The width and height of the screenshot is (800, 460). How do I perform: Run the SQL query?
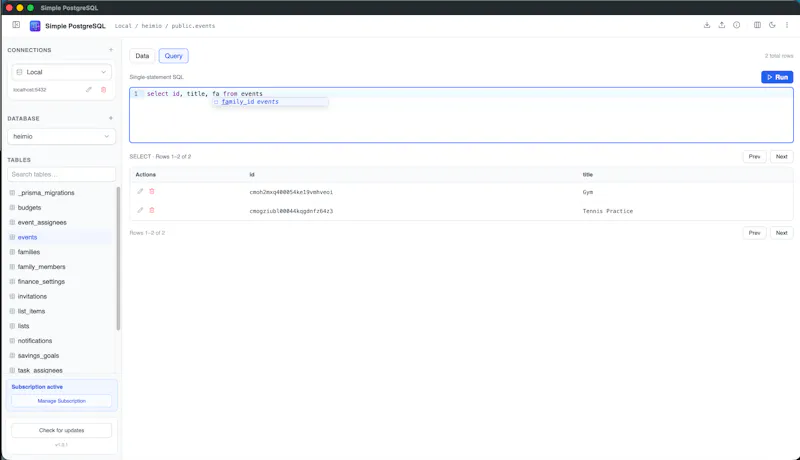click(x=777, y=77)
